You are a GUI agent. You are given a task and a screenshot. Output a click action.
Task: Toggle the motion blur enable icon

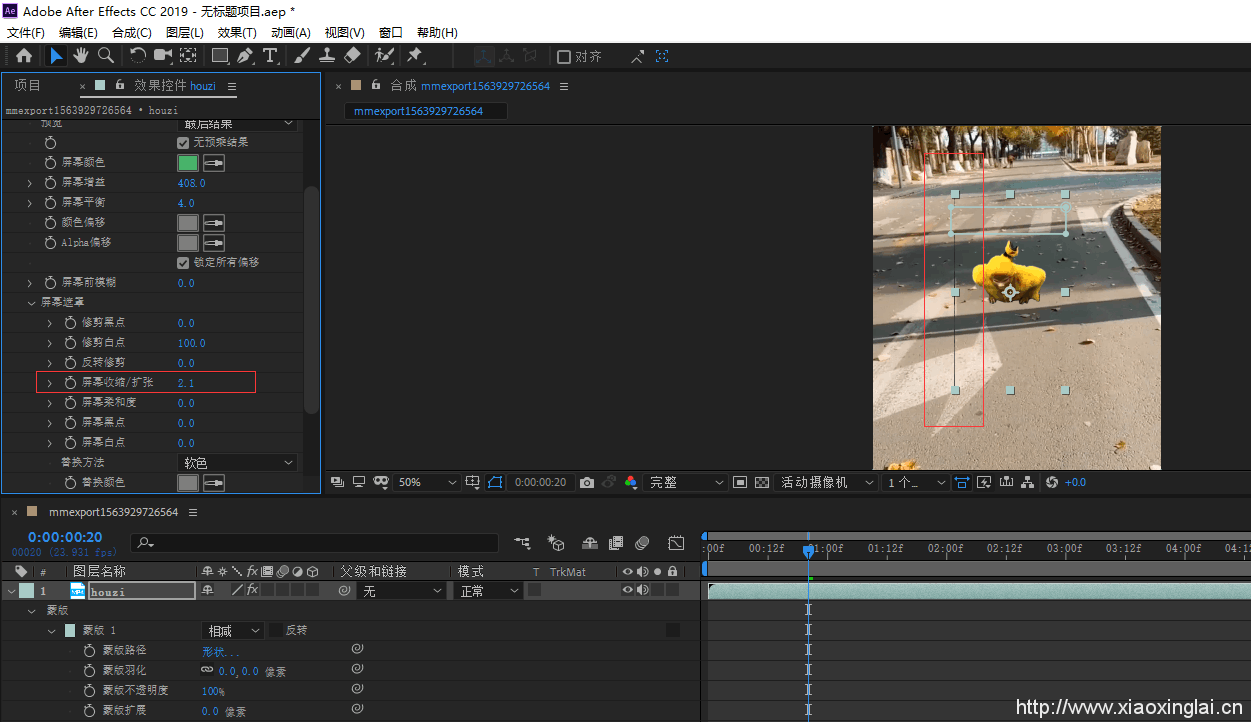[x=642, y=543]
